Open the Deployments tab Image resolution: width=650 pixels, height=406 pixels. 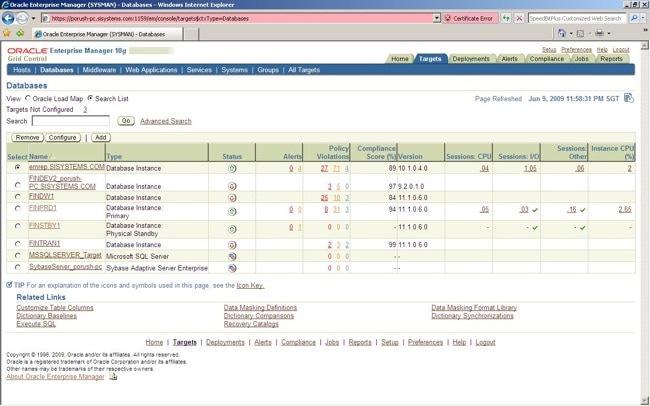point(471,59)
